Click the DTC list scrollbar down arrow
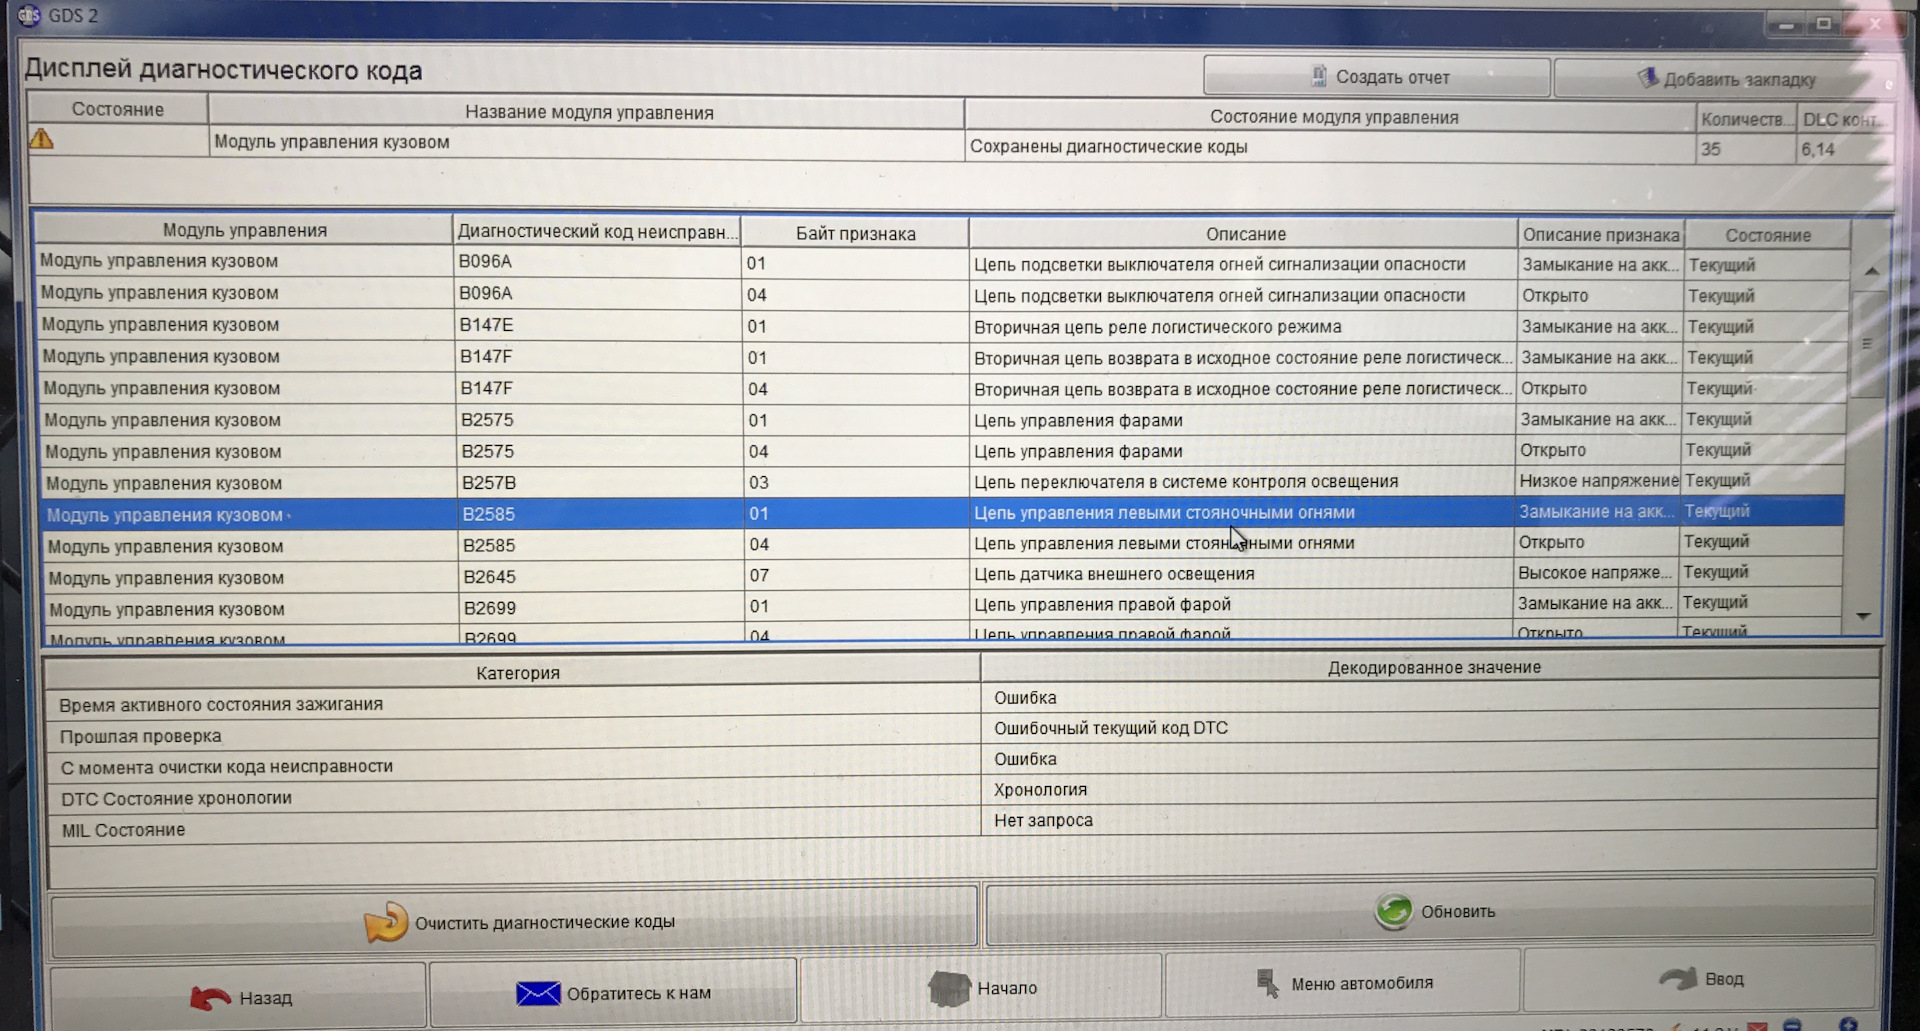 (x=1863, y=616)
